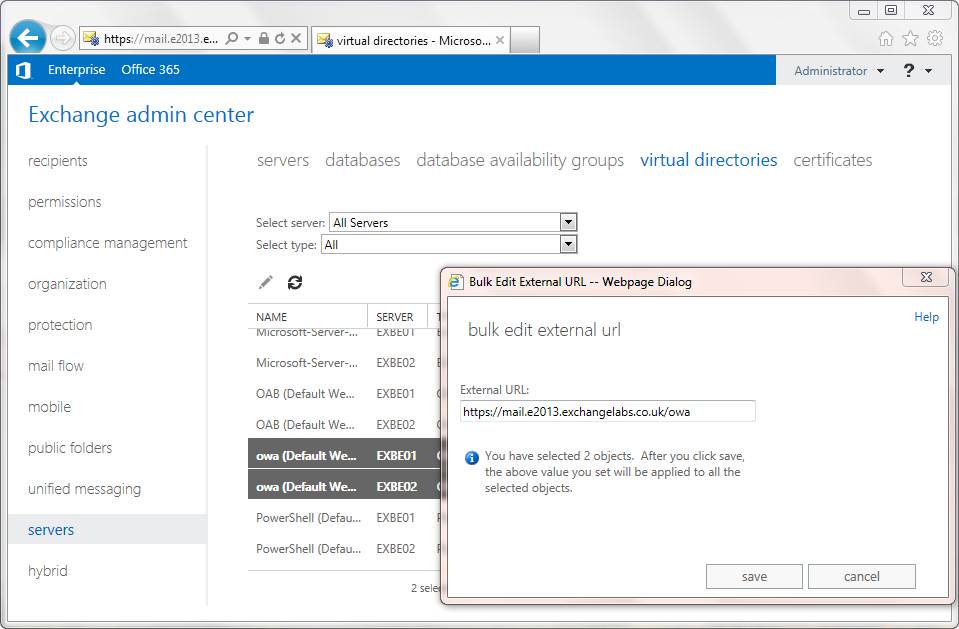
Task: Click the browser Home icon
Action: 886,39
